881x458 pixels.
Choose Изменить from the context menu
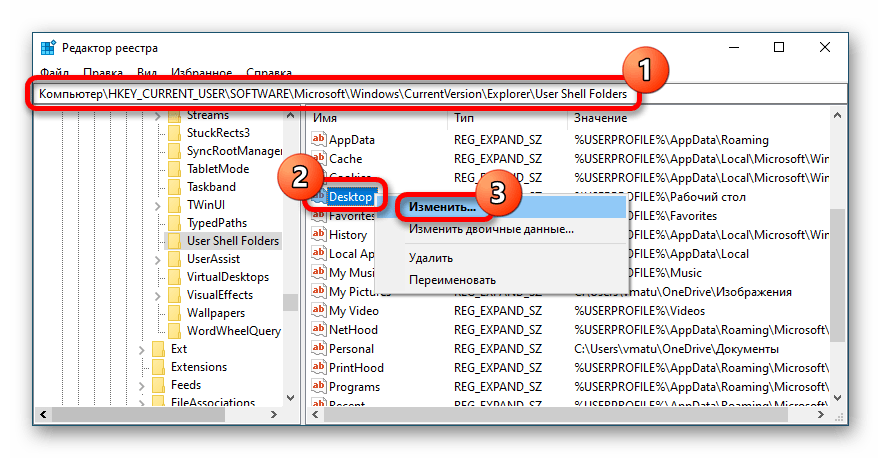coord(441,205)
